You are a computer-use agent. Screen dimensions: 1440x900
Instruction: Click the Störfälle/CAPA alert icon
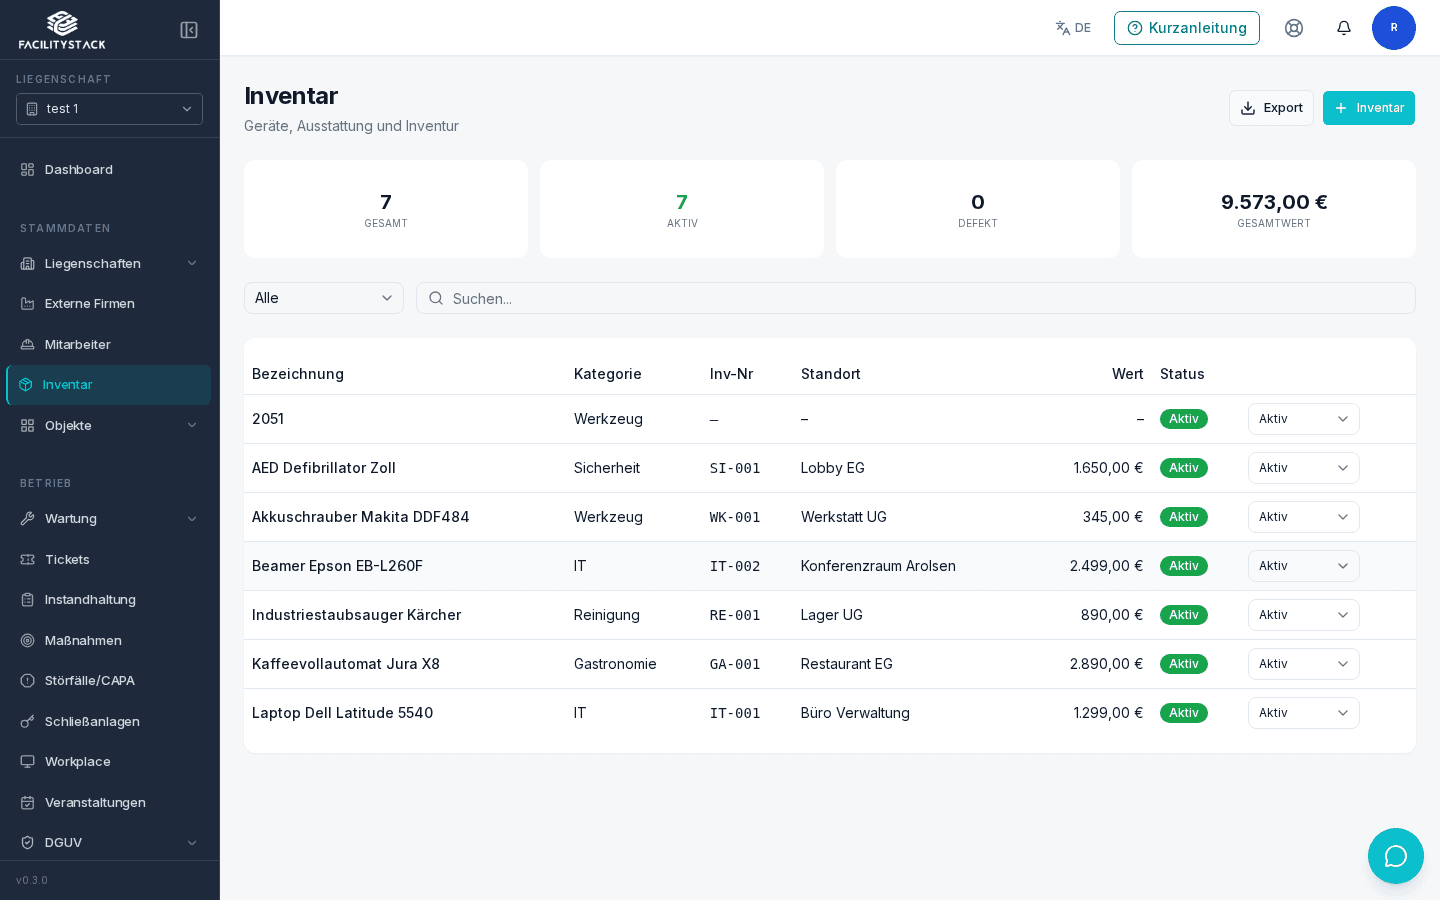(x=28, y=681)
